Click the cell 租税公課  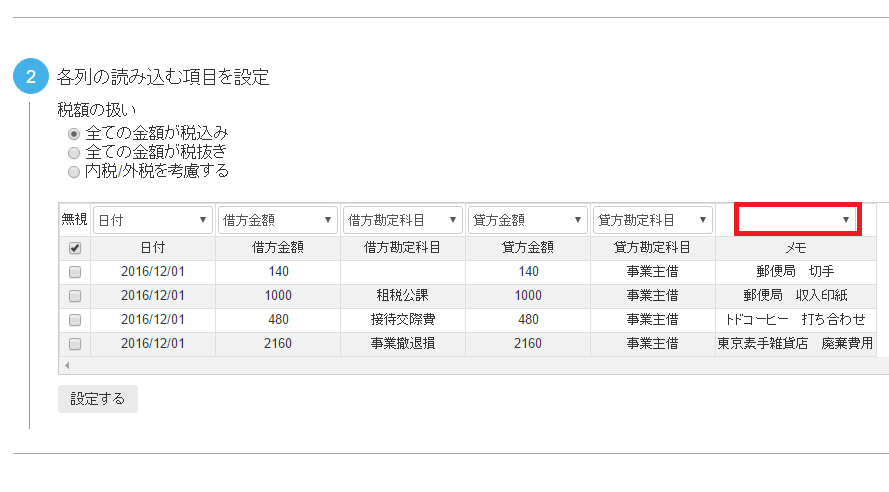pyautogui.click(x=403, y=296)
